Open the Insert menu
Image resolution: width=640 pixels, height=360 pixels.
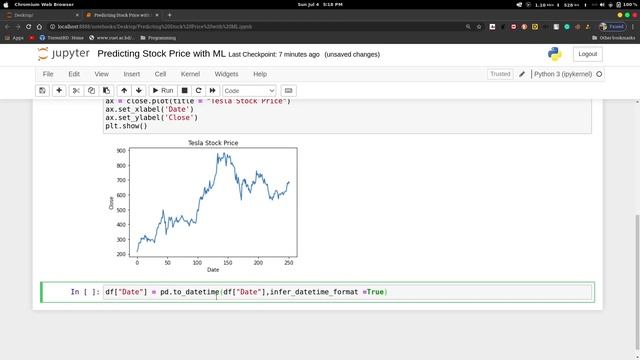tap(131, 74)
